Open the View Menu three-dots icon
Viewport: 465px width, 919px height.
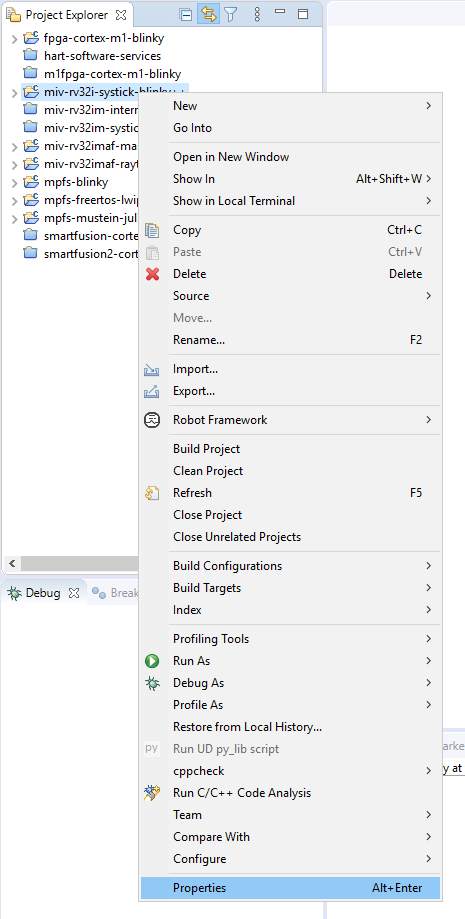coord(257,15)
